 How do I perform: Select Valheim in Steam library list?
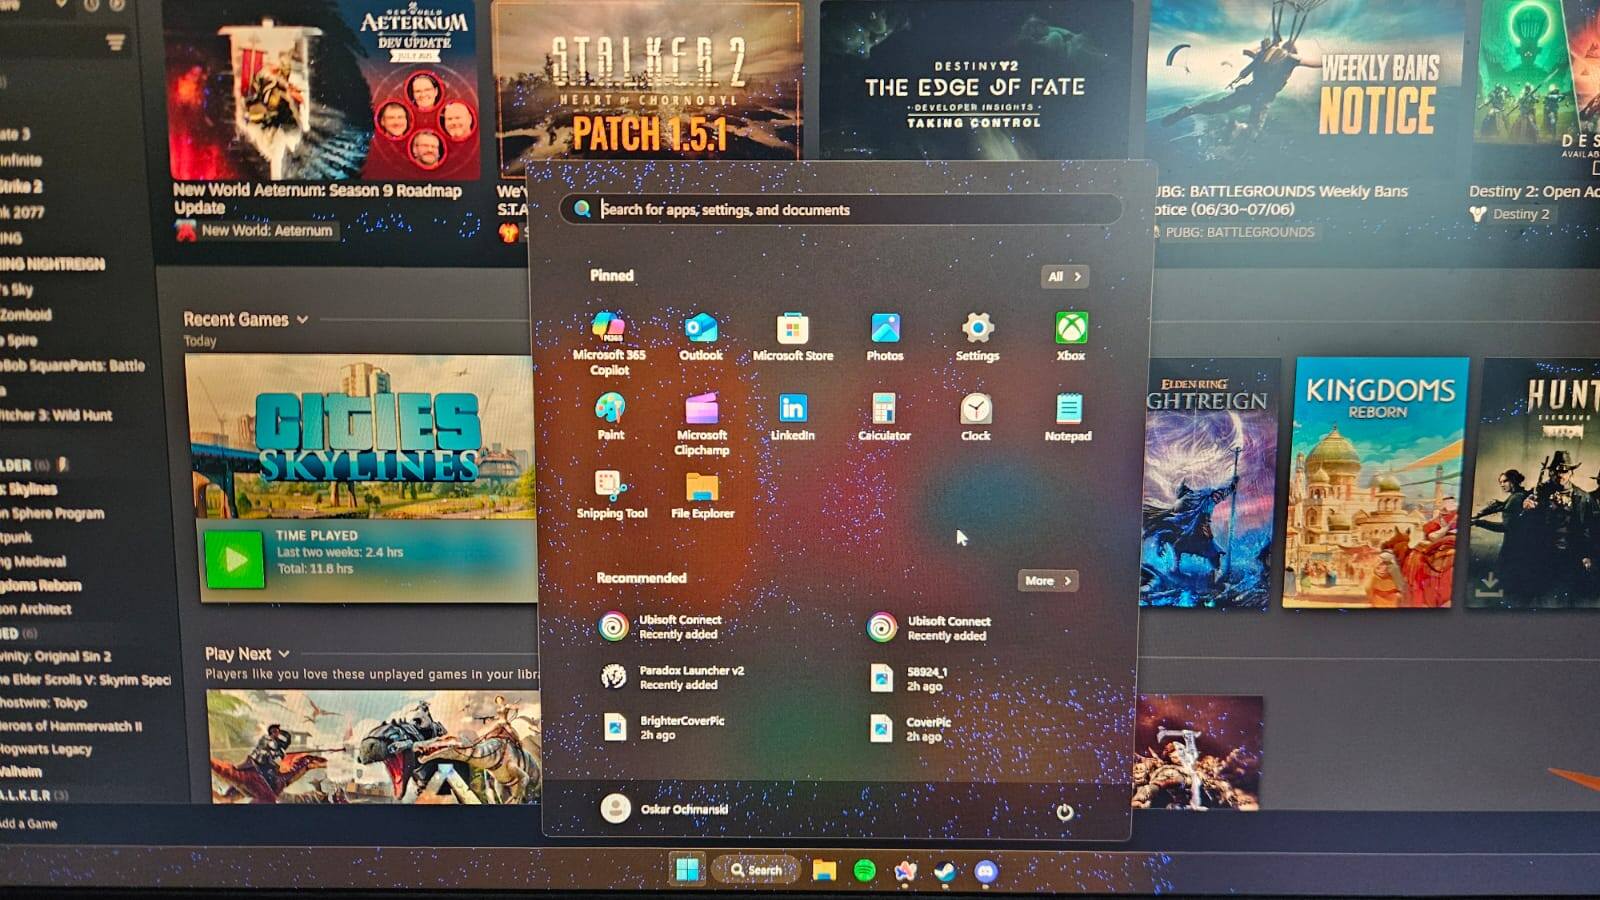21,772
